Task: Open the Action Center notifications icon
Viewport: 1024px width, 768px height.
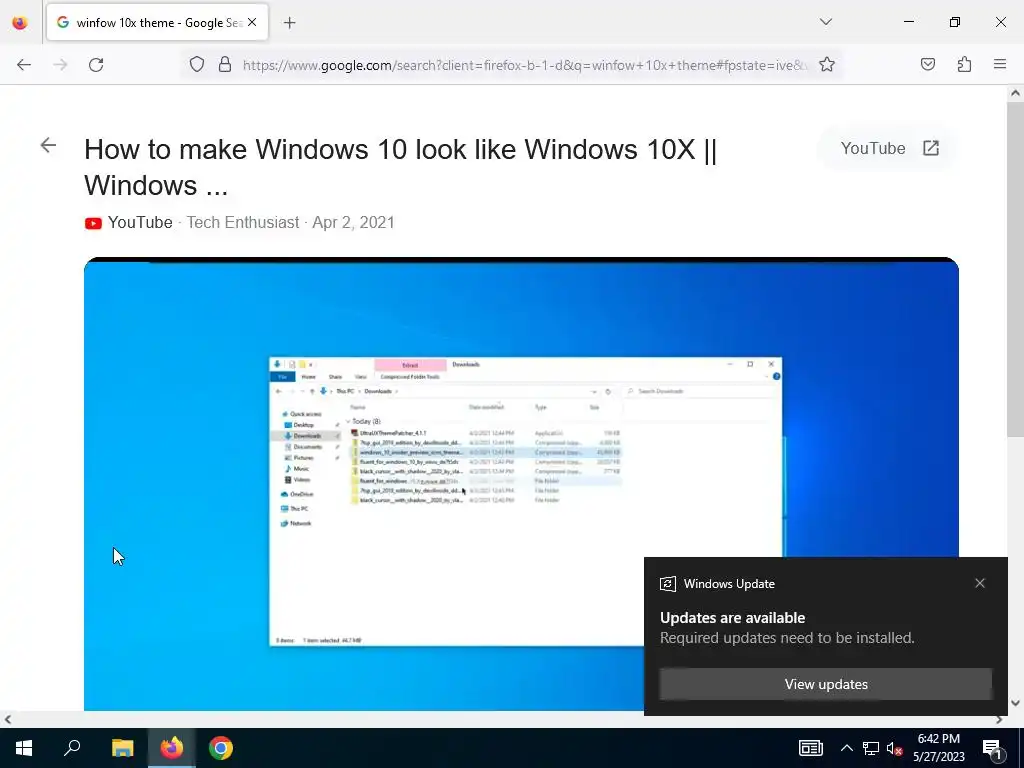Action: coord(993,748)
